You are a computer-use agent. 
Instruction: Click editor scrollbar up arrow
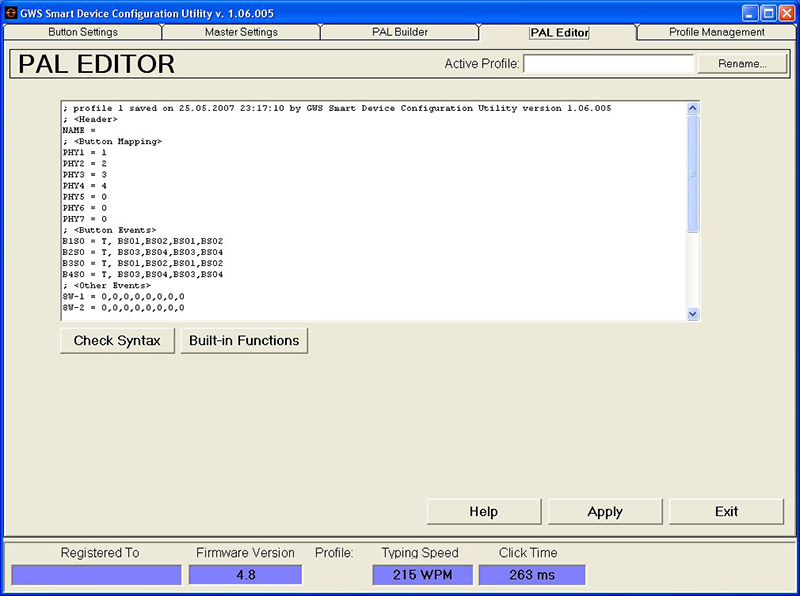pyautogui.click(x=692, y=108)
